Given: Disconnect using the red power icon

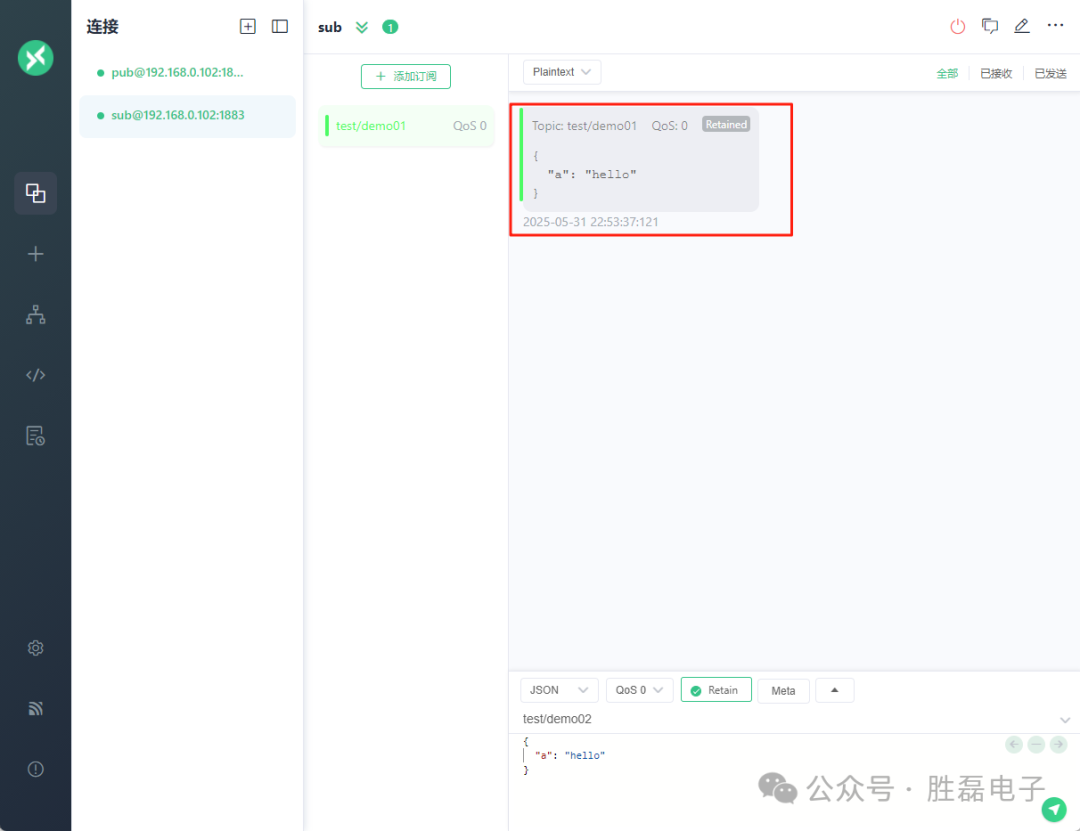Looking at the screenshot, I should point(957,26).
